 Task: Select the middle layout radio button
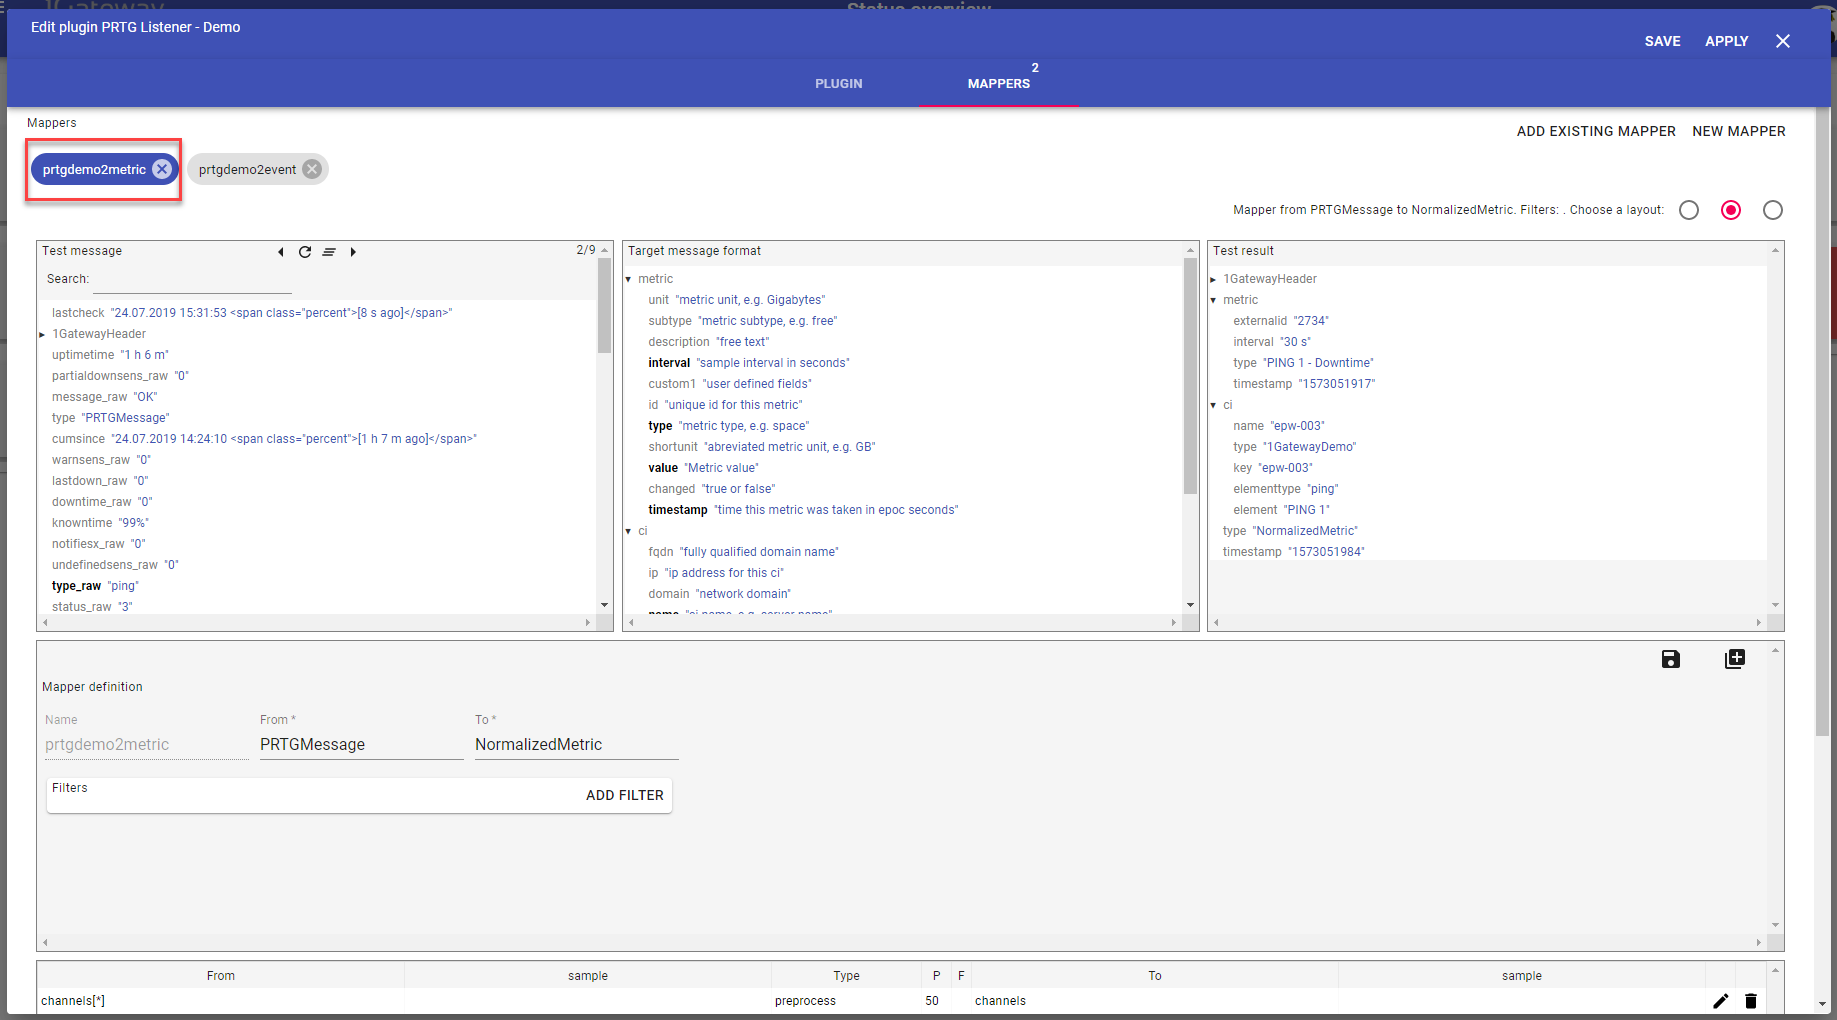pos(1731,210)
